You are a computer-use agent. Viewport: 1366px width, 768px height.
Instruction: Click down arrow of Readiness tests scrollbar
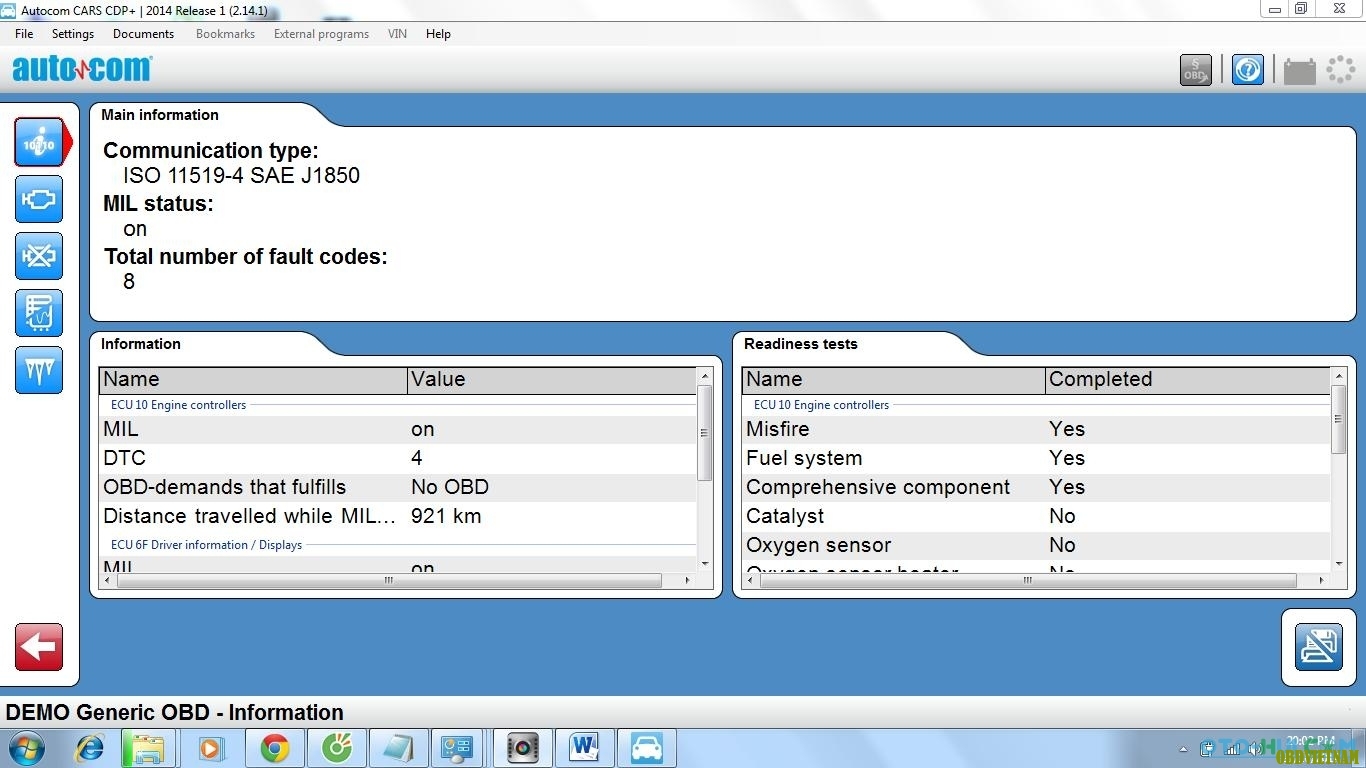point(1340,564)
